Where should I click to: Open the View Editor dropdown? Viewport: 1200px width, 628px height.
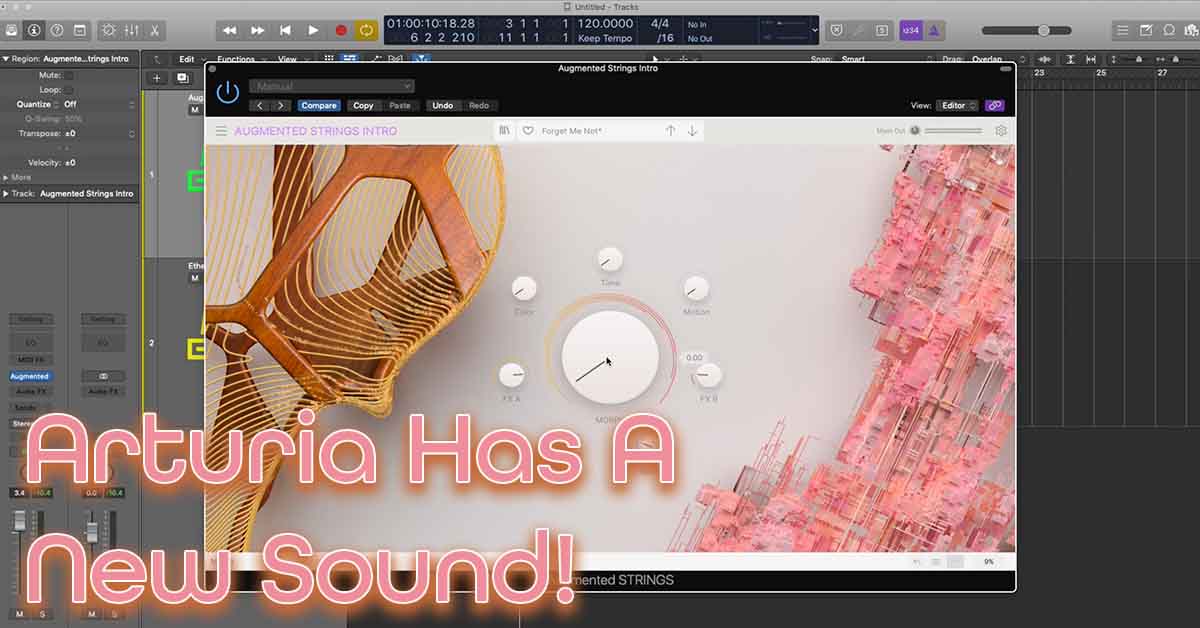click(958, 105)
